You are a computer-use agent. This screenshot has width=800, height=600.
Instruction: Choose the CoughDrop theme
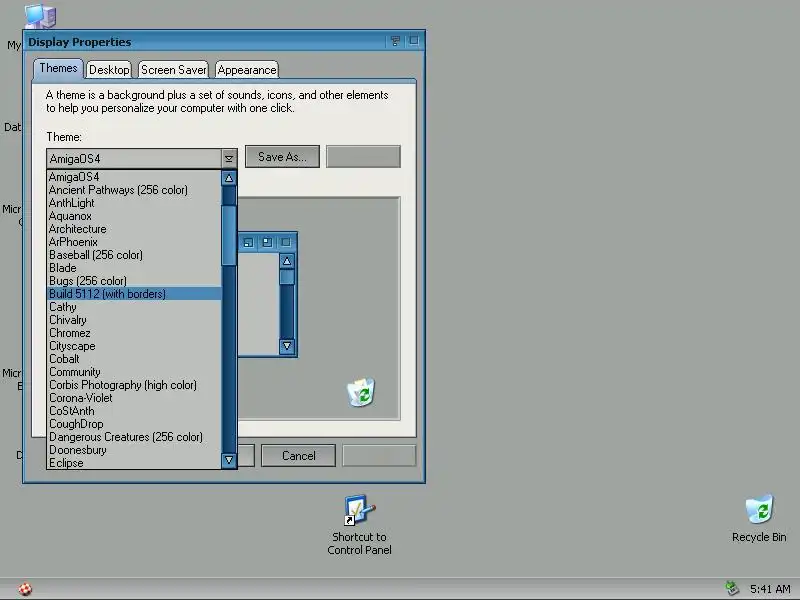tap(134, 424)
